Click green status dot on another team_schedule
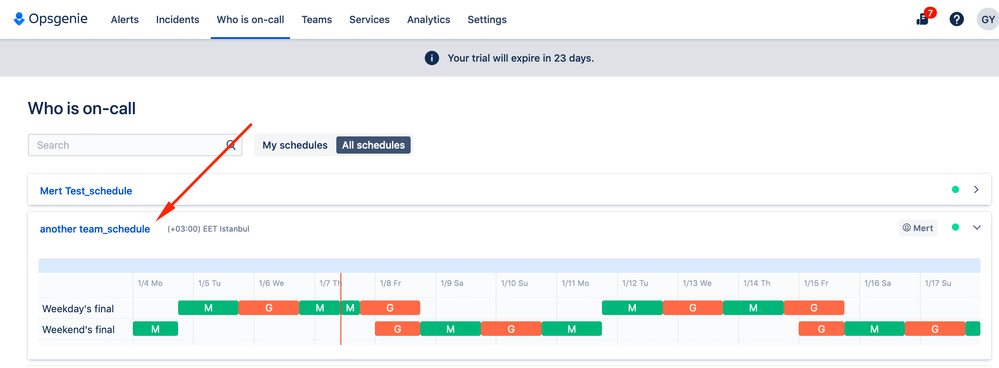The image size is (999, 368). (955, 227)
